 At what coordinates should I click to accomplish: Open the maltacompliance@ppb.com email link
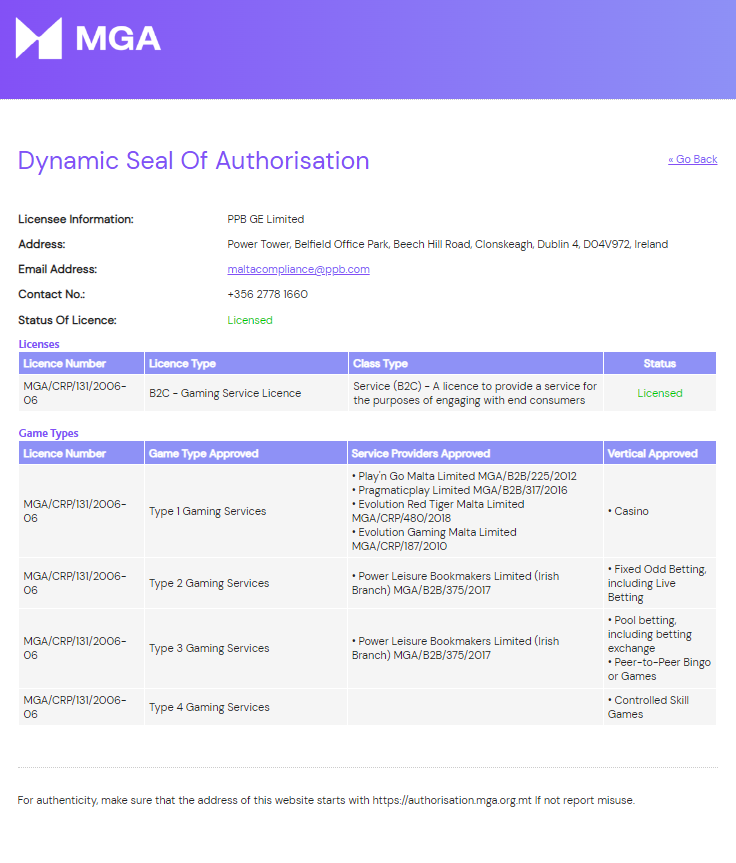tap(298, 269)
